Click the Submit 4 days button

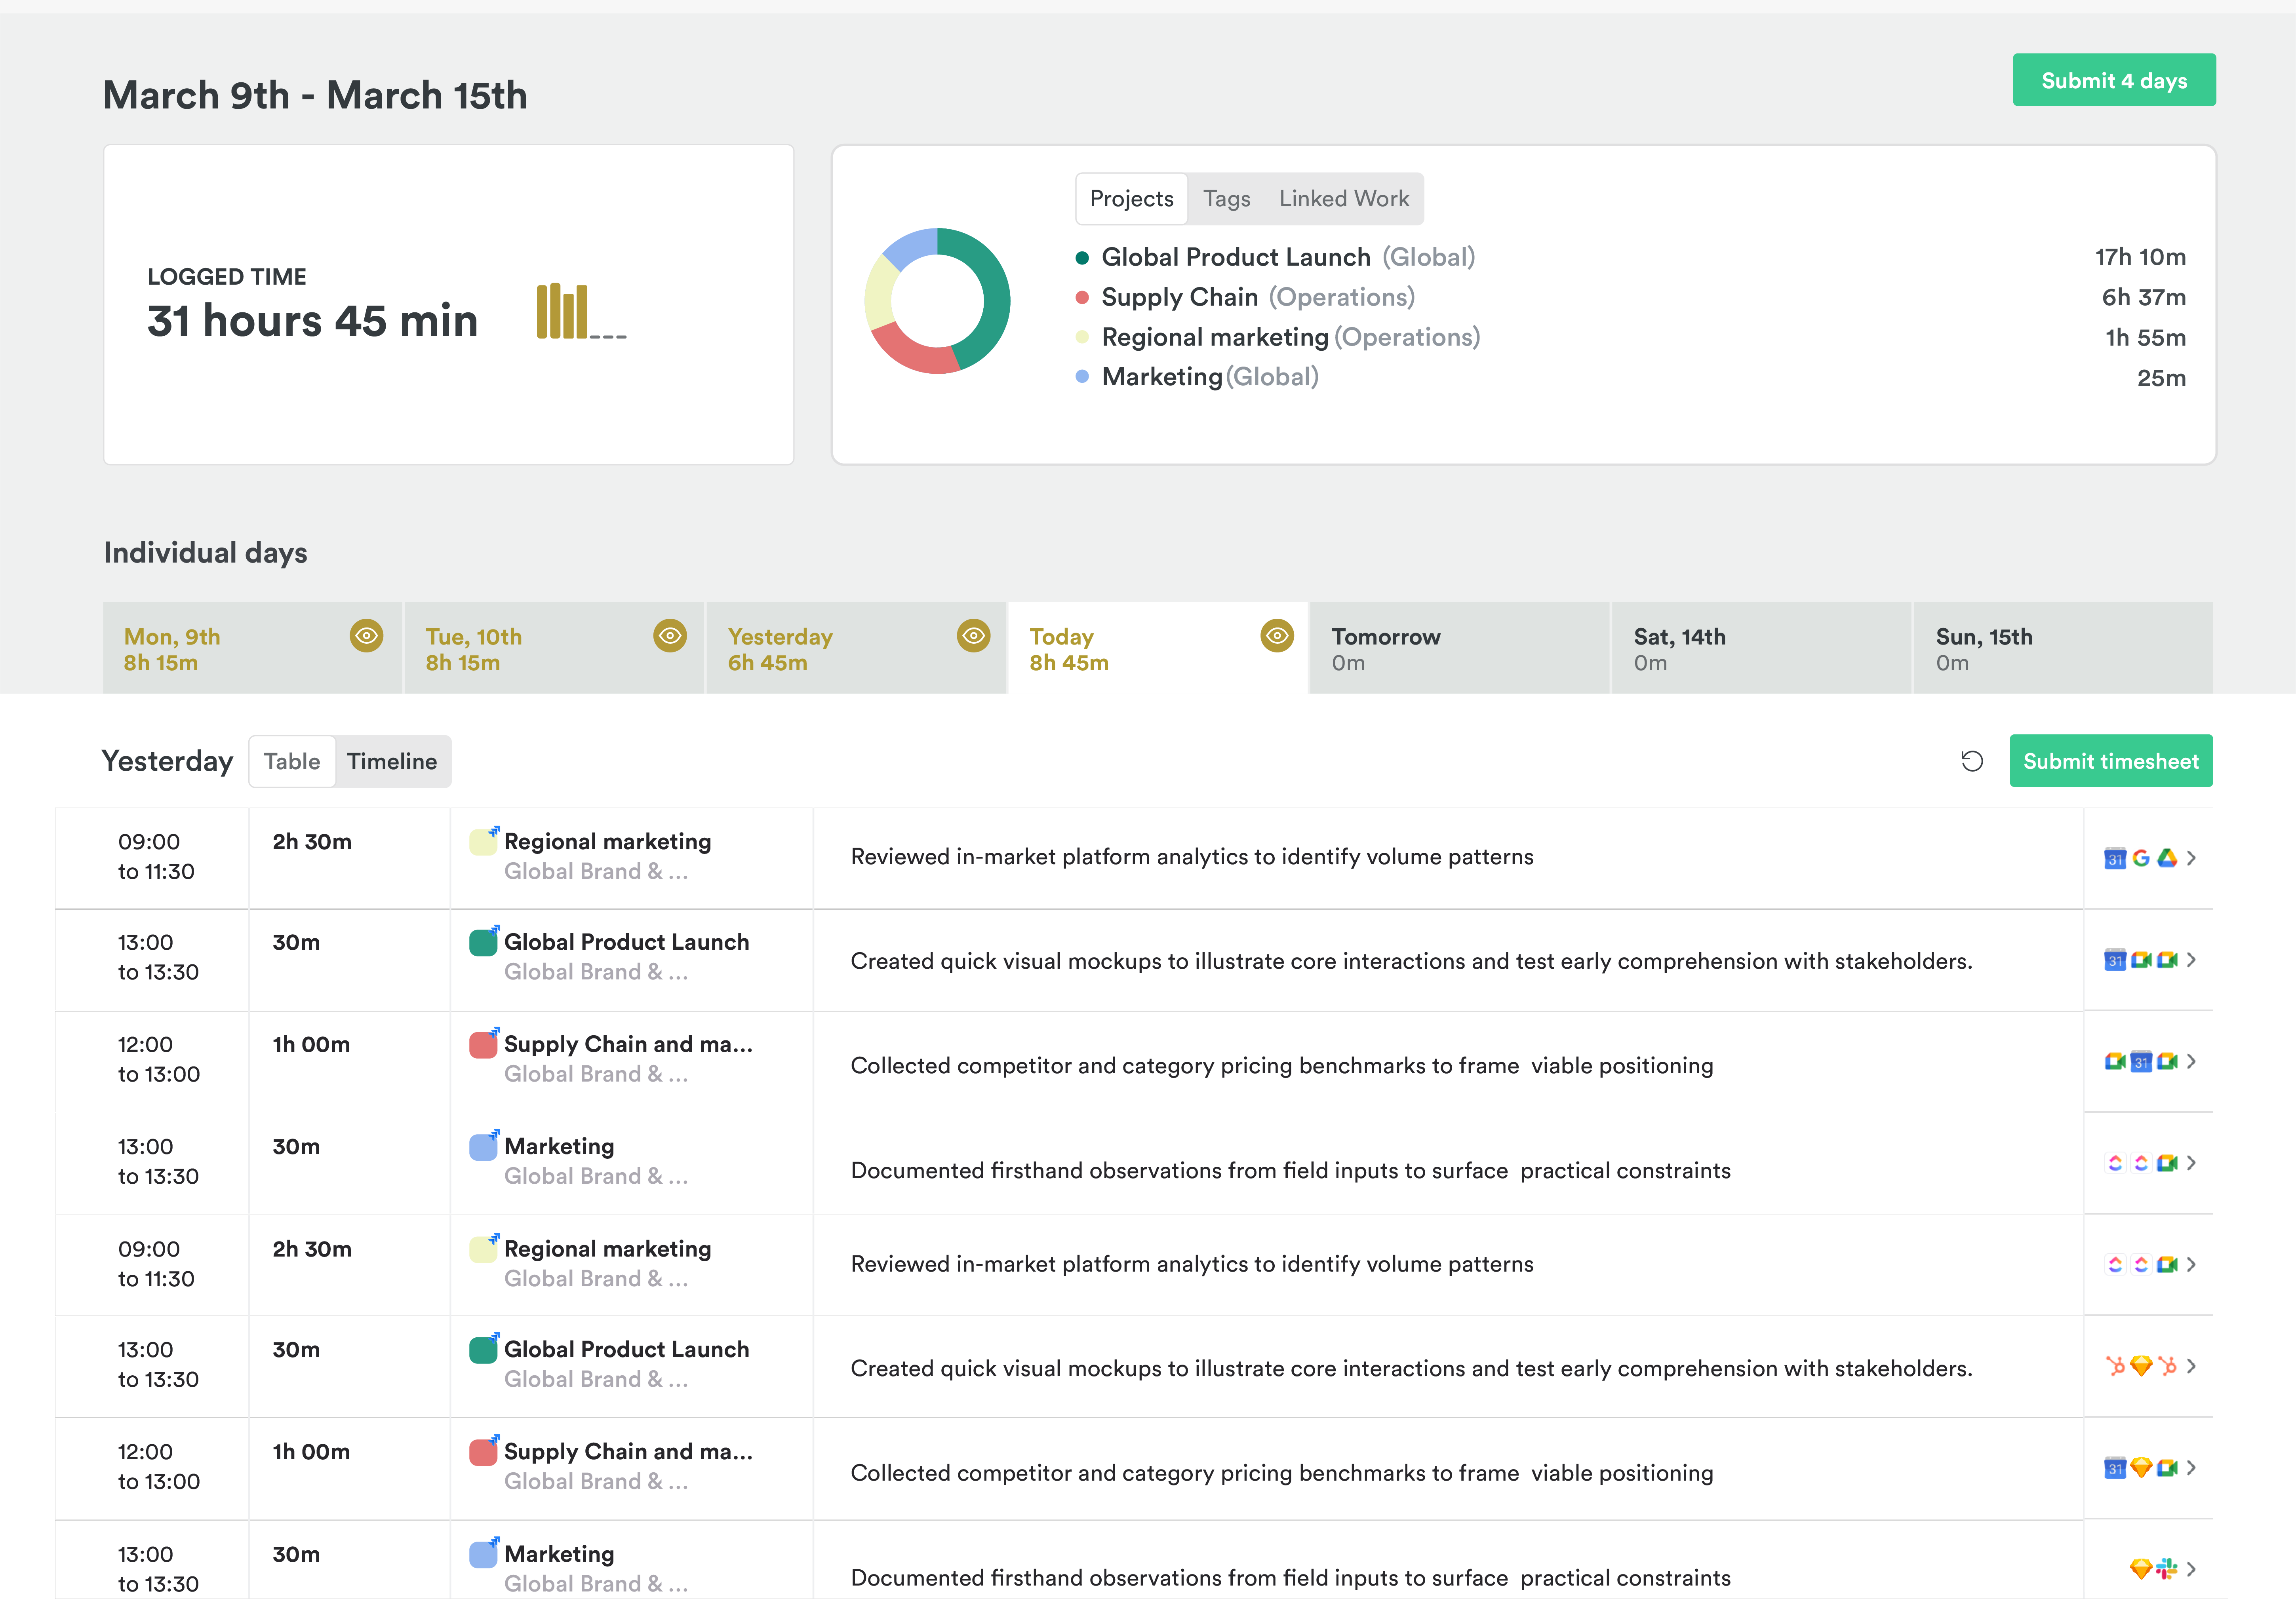2113,80
